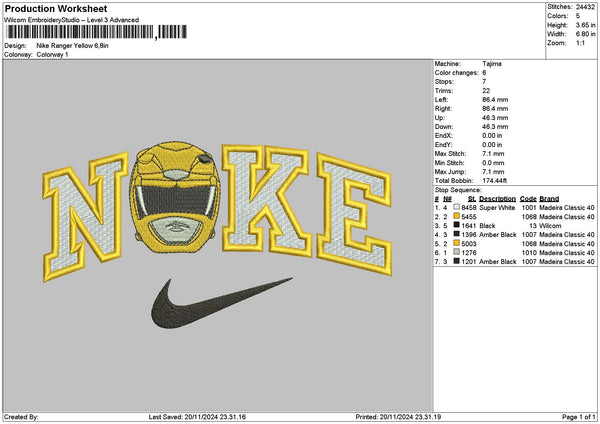Click the Min Stitch value "0.0 mm"
The width and height of the screenshot is (600, 424).
coord(493,163)
